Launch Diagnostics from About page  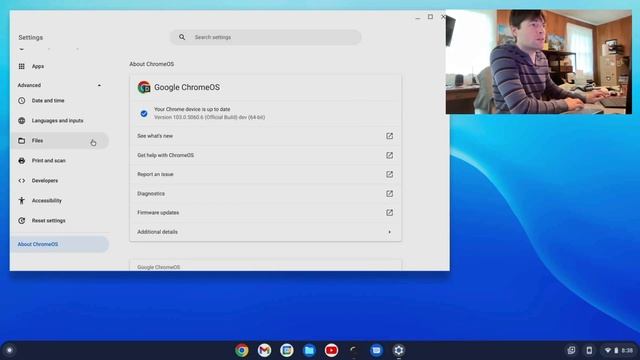pyautogui.click(x=265, y=193)
